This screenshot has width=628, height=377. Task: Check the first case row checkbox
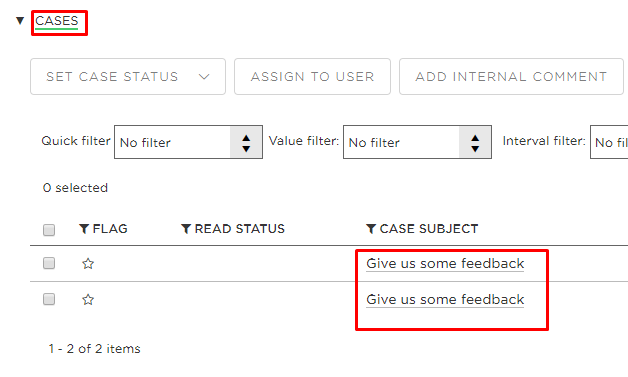tap(49, 263)
